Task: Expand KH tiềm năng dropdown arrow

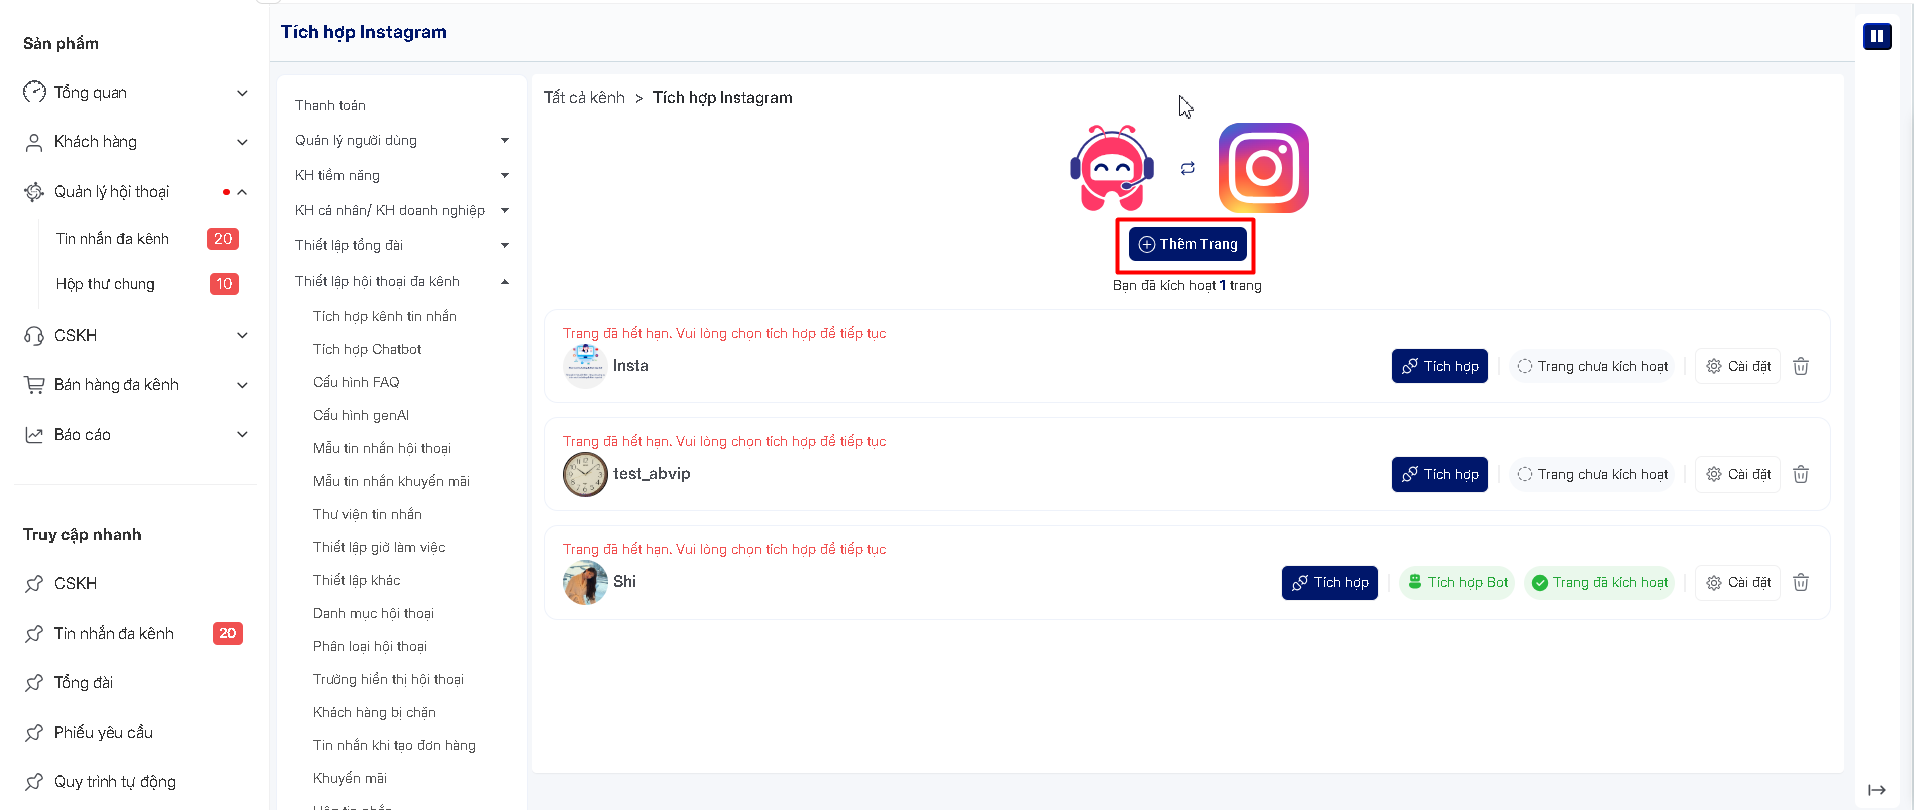Action: click(505, 176)
